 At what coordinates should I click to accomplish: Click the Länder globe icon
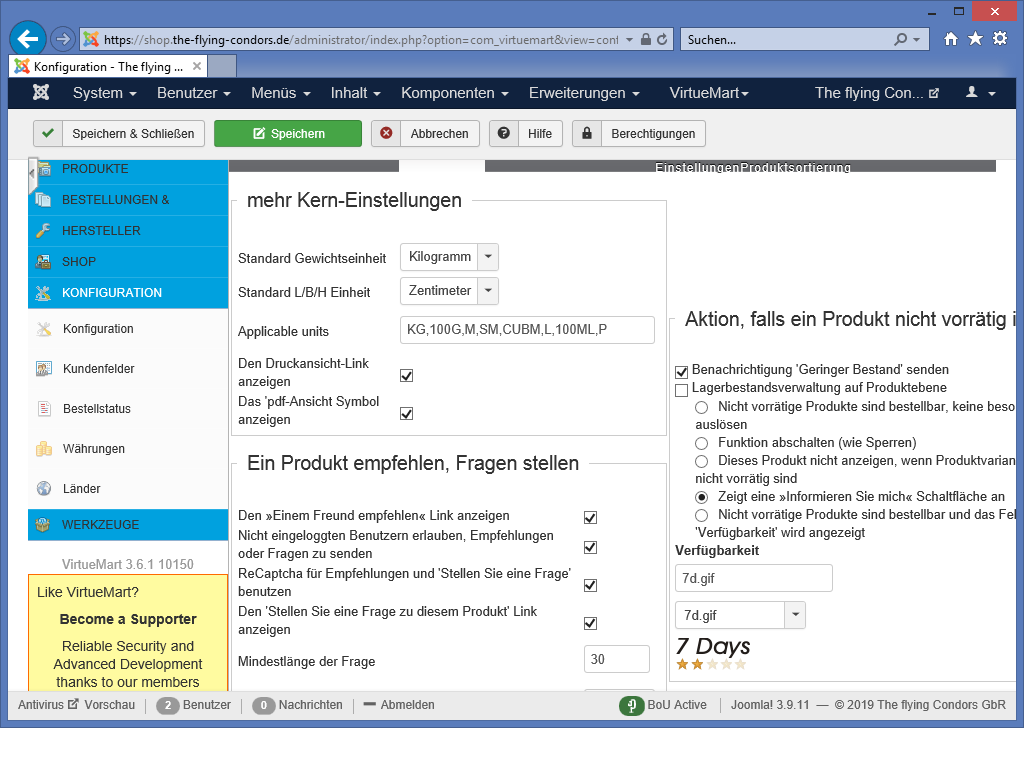[44, 489]
